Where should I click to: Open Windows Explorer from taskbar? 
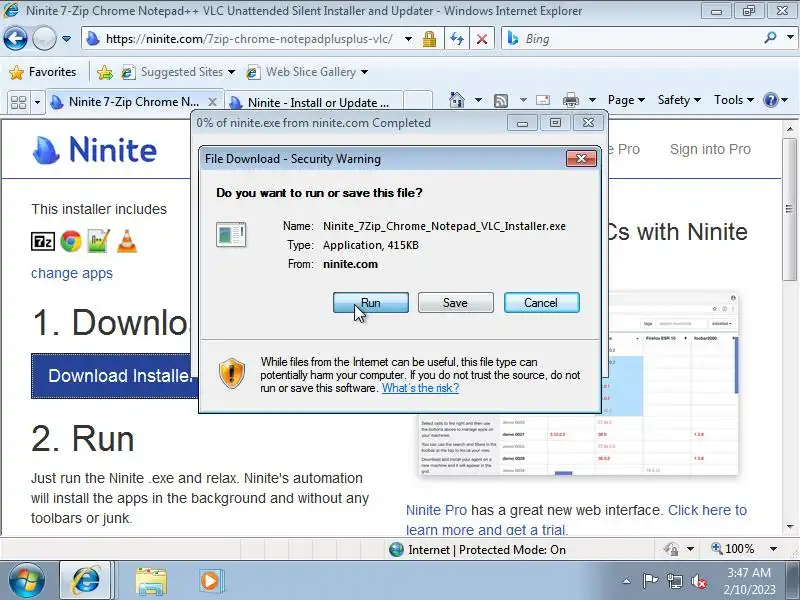click(x=151, y=581)
